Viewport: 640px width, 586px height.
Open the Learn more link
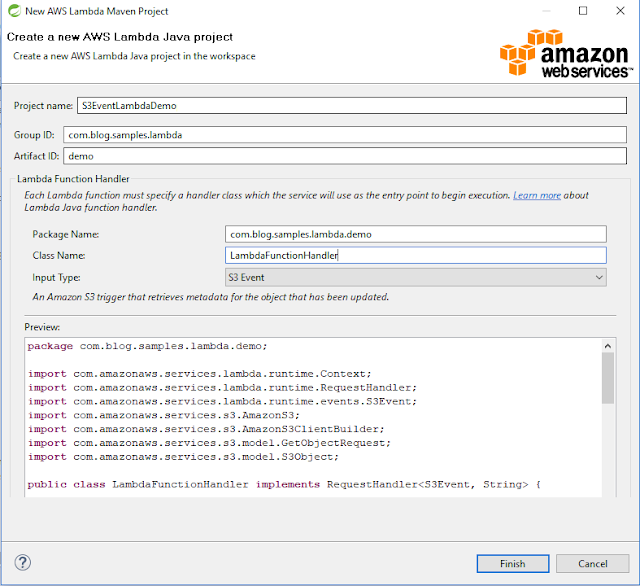point(537,195)
